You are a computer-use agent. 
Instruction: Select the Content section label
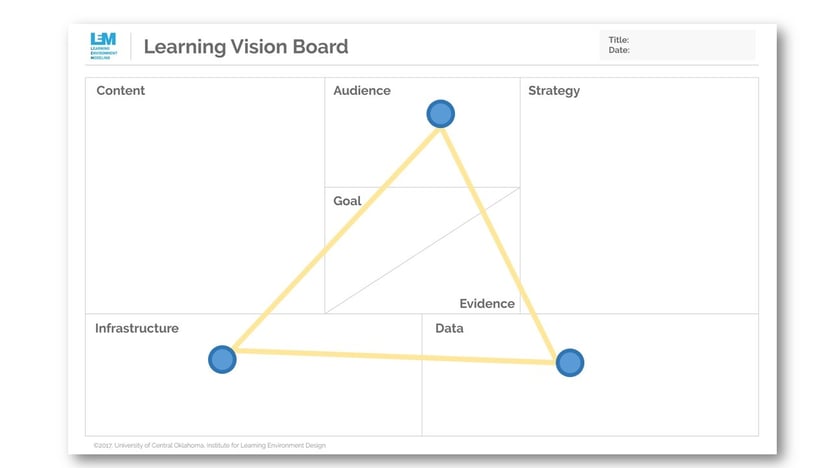120,90
